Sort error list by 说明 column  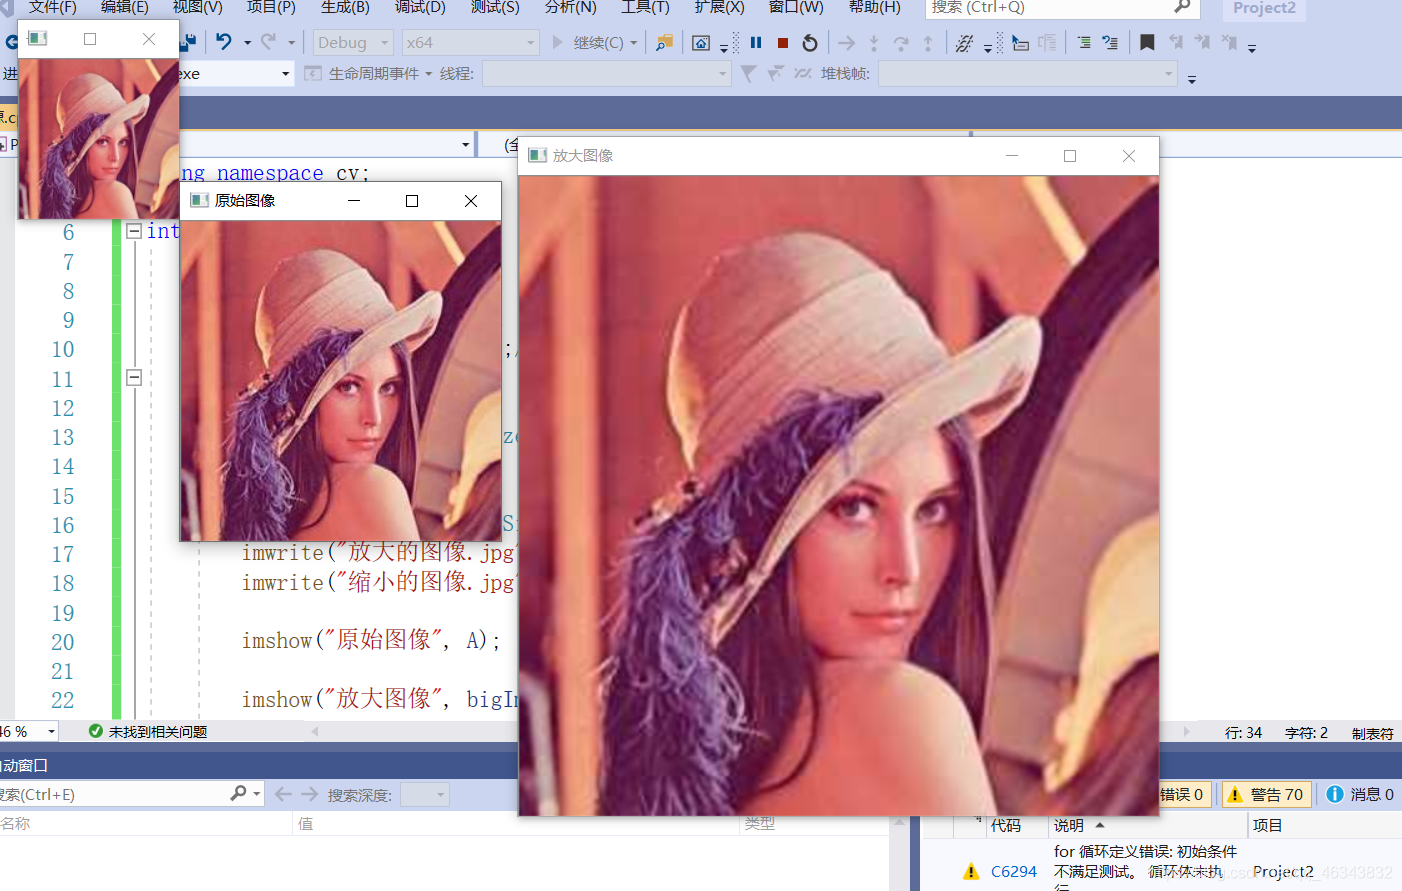[x=1147, y=825]
